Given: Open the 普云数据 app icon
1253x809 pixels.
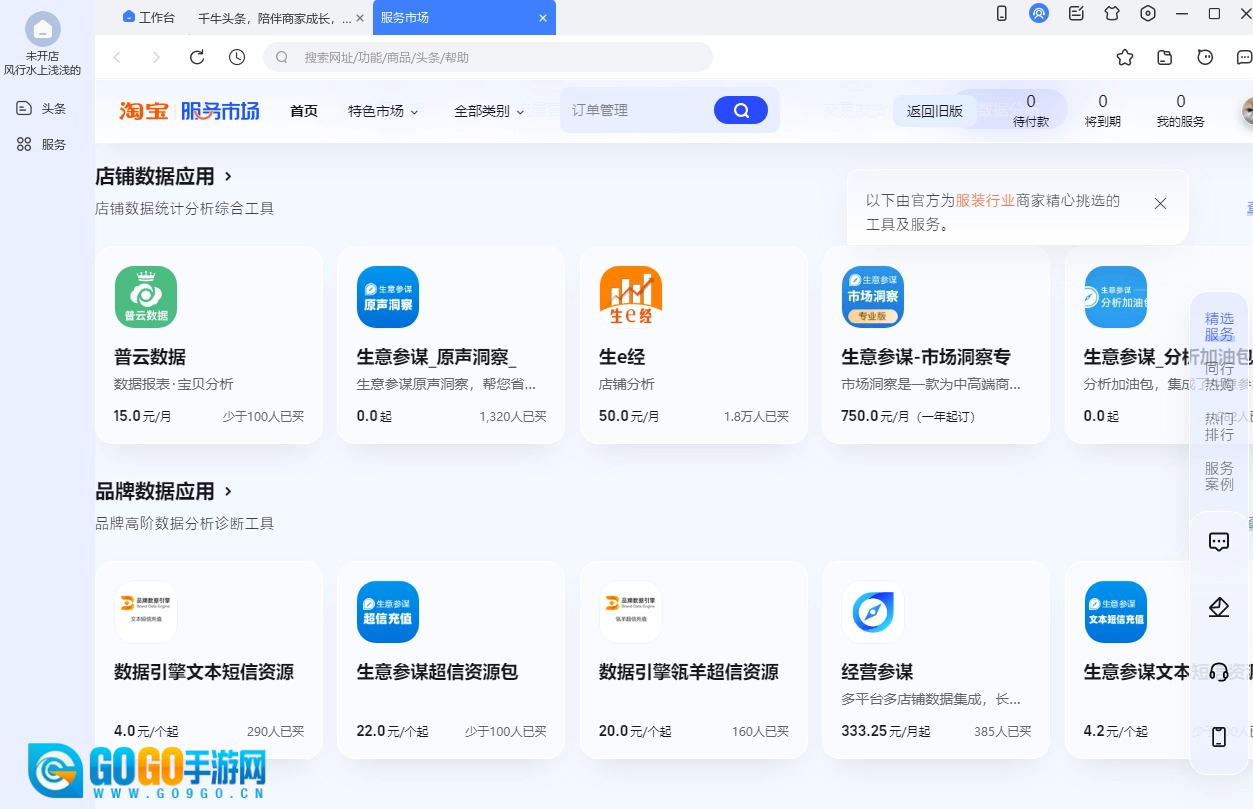Looking at the screenshot, I should (146, 297).
